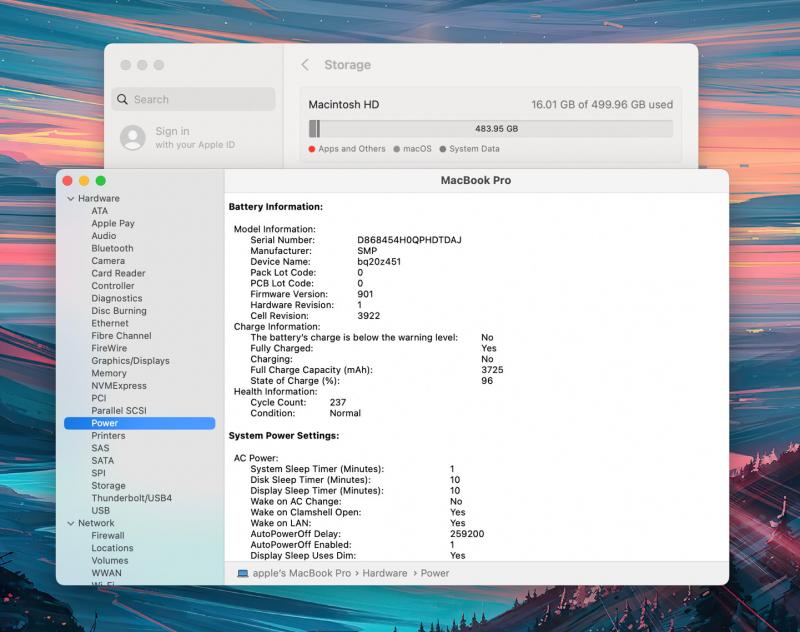Select SAS in the sidebar

coord(100,448)
